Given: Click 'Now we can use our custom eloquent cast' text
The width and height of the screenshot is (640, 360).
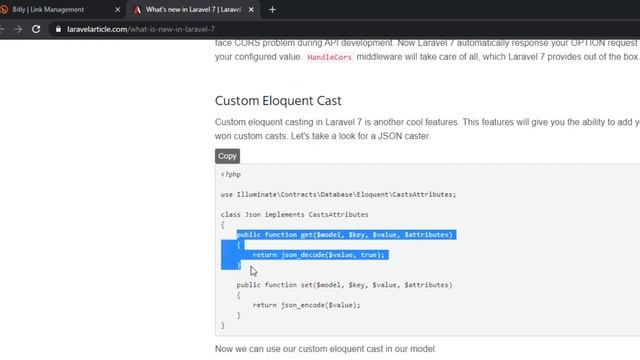Looking at the screenshot, I should [x=326, y=349].
